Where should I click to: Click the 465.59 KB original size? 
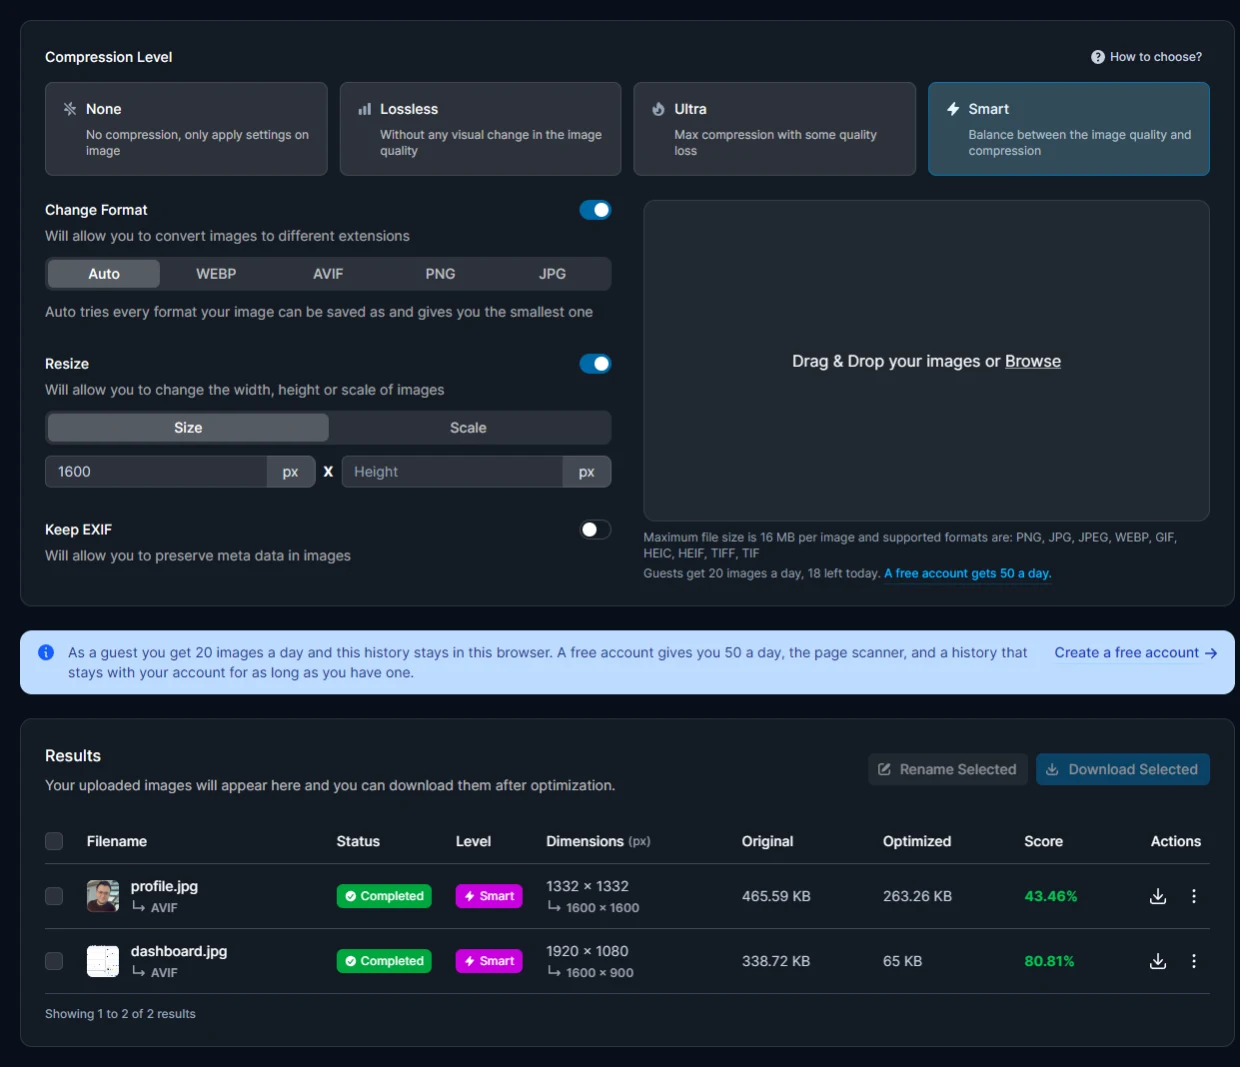click(x=776, y=896)
